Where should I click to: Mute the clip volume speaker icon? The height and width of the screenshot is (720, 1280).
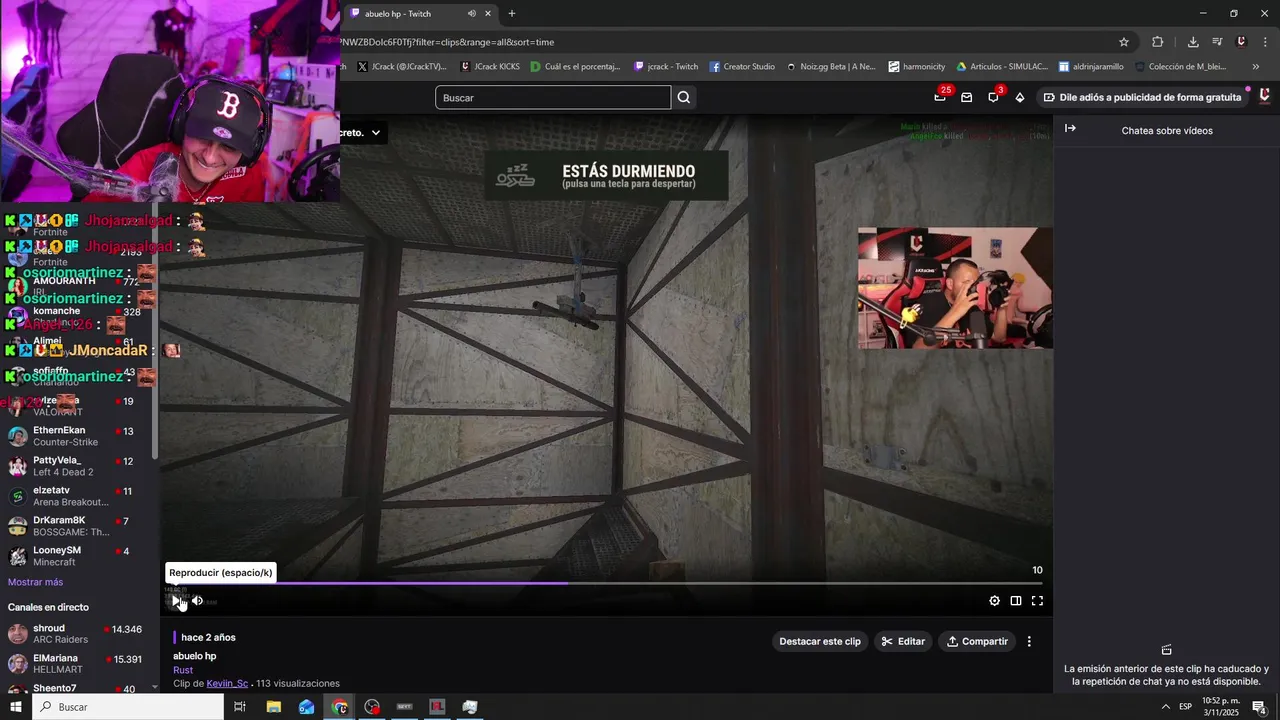(197, 601)
